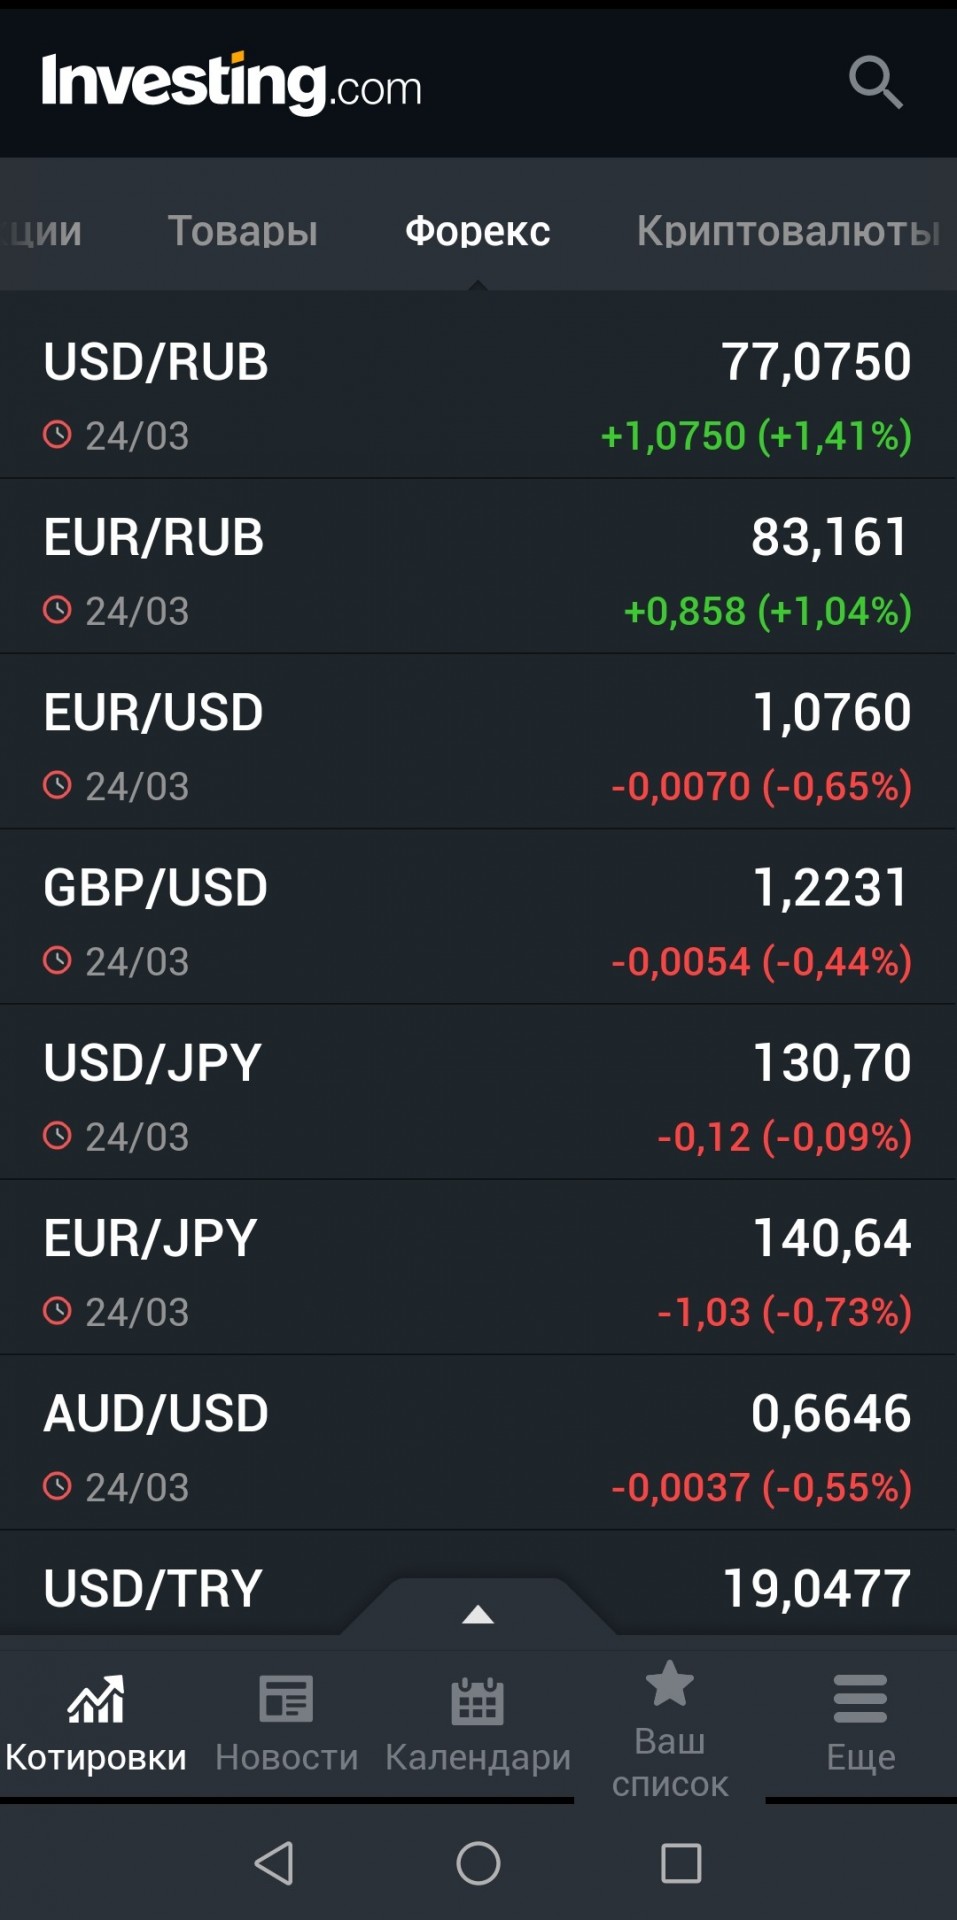
Task: Open Ваш список star icon
Action: point(670,1683)
